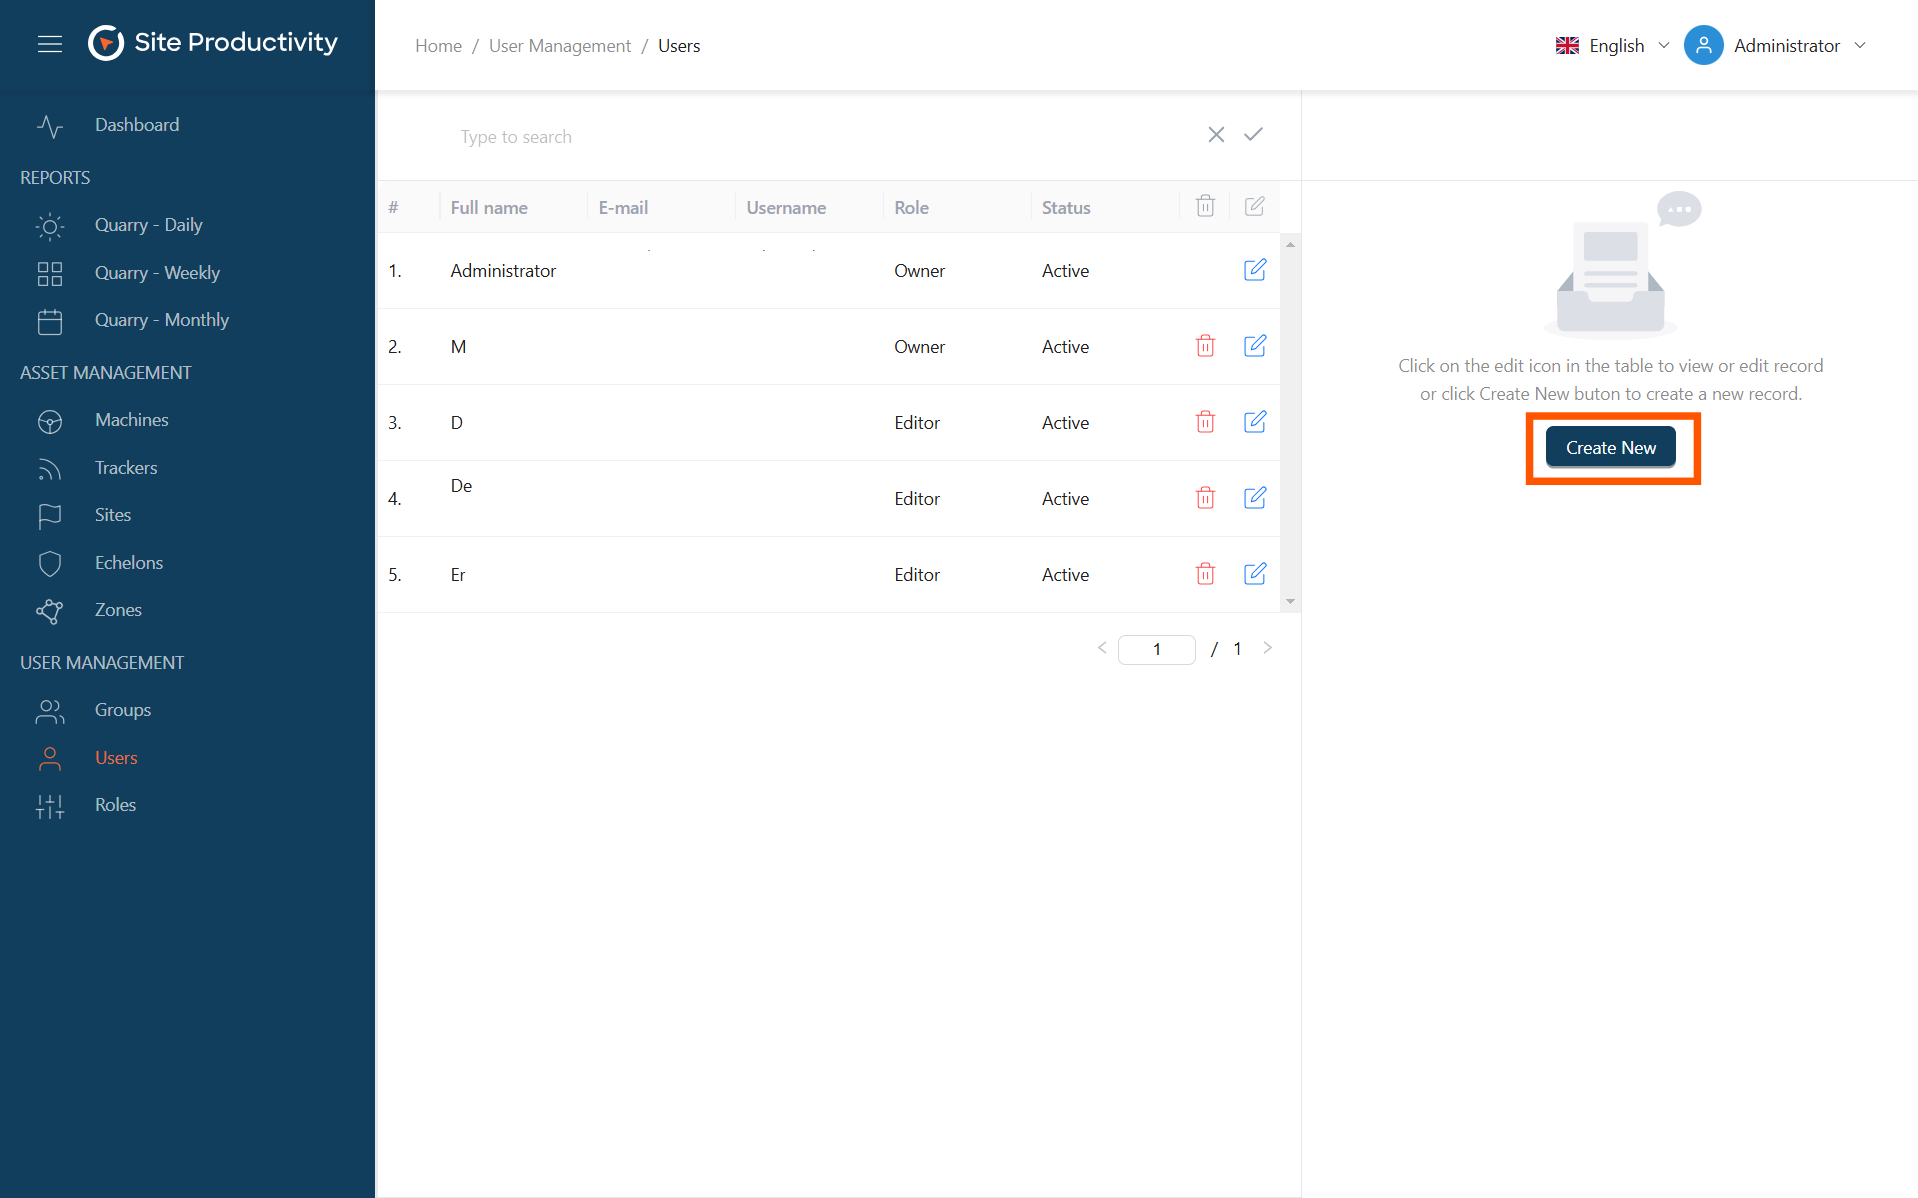The image size is (1918, 1198).
Task: Open edit for user De
Action: 1254,498
